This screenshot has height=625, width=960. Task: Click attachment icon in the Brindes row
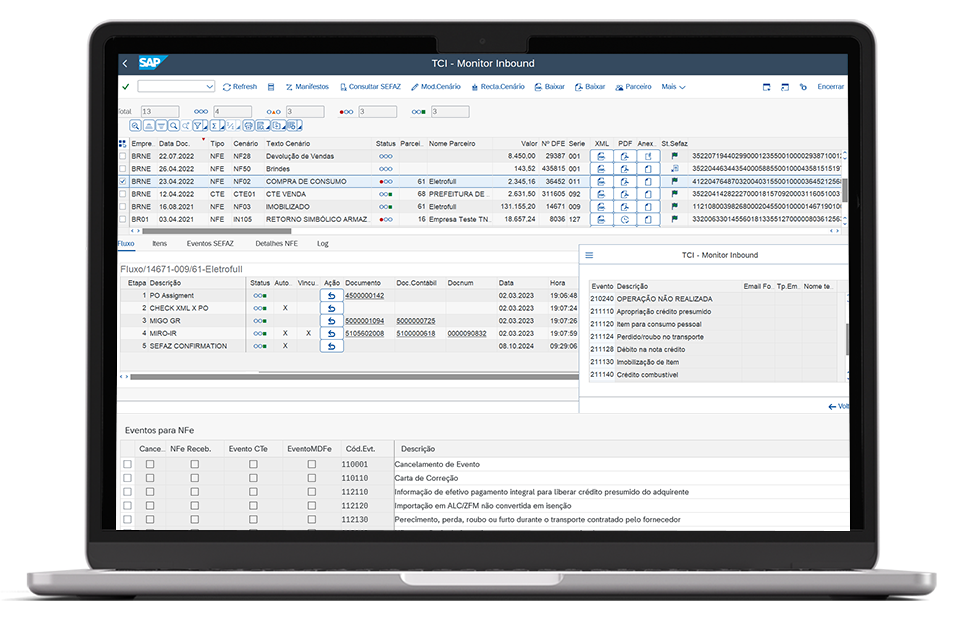click(648, 169)
